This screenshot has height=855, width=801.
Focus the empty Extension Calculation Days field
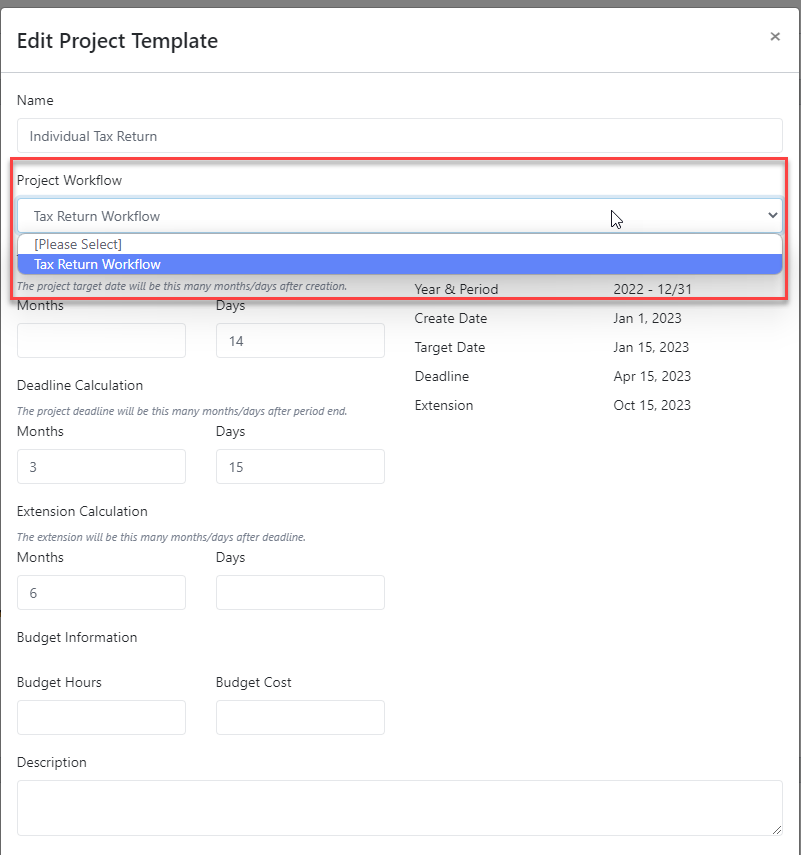click(300, 592)
